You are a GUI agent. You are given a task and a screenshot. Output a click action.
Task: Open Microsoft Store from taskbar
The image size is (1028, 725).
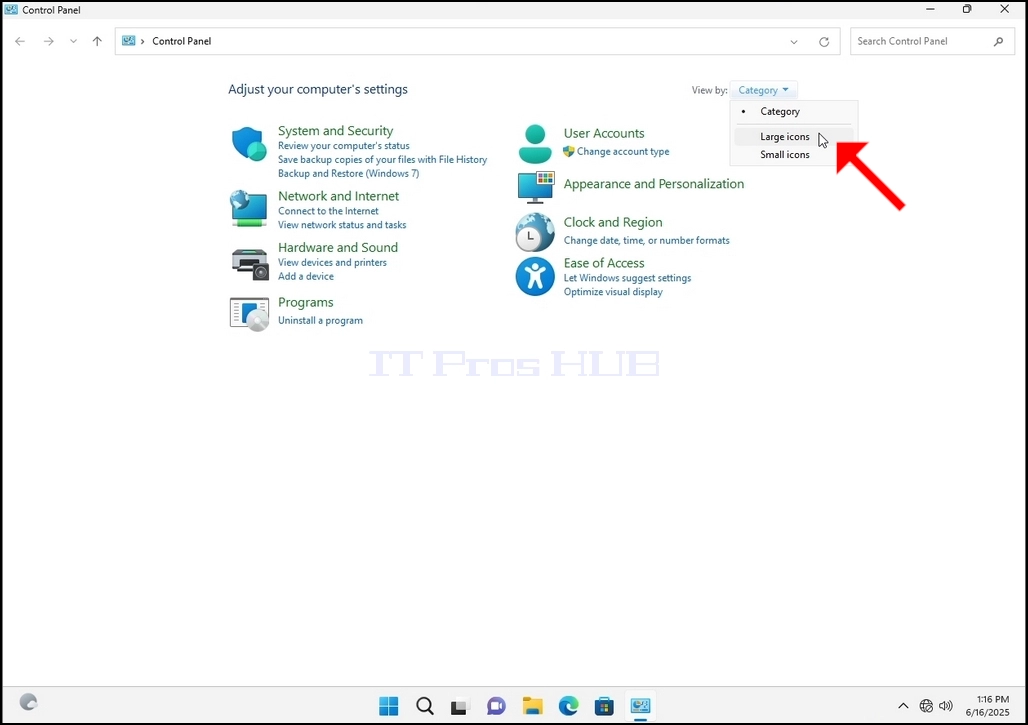[604, 706]
